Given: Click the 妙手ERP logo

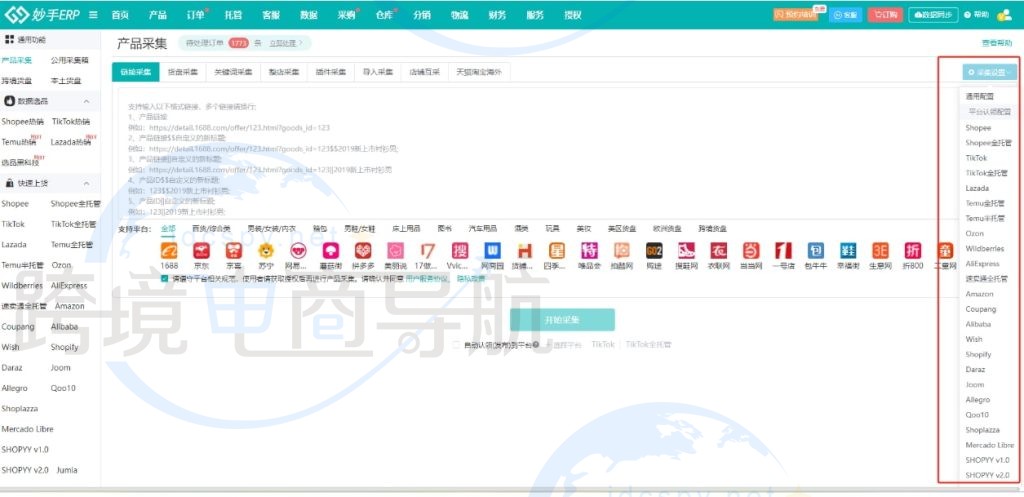Looking at the screenshot, I should [43, 14].
